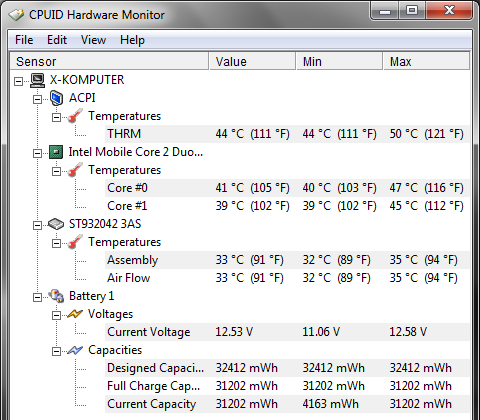Open the View menu
Viewport: 480px width, 420px height.
pyautogui.click(x=93, y=40)
